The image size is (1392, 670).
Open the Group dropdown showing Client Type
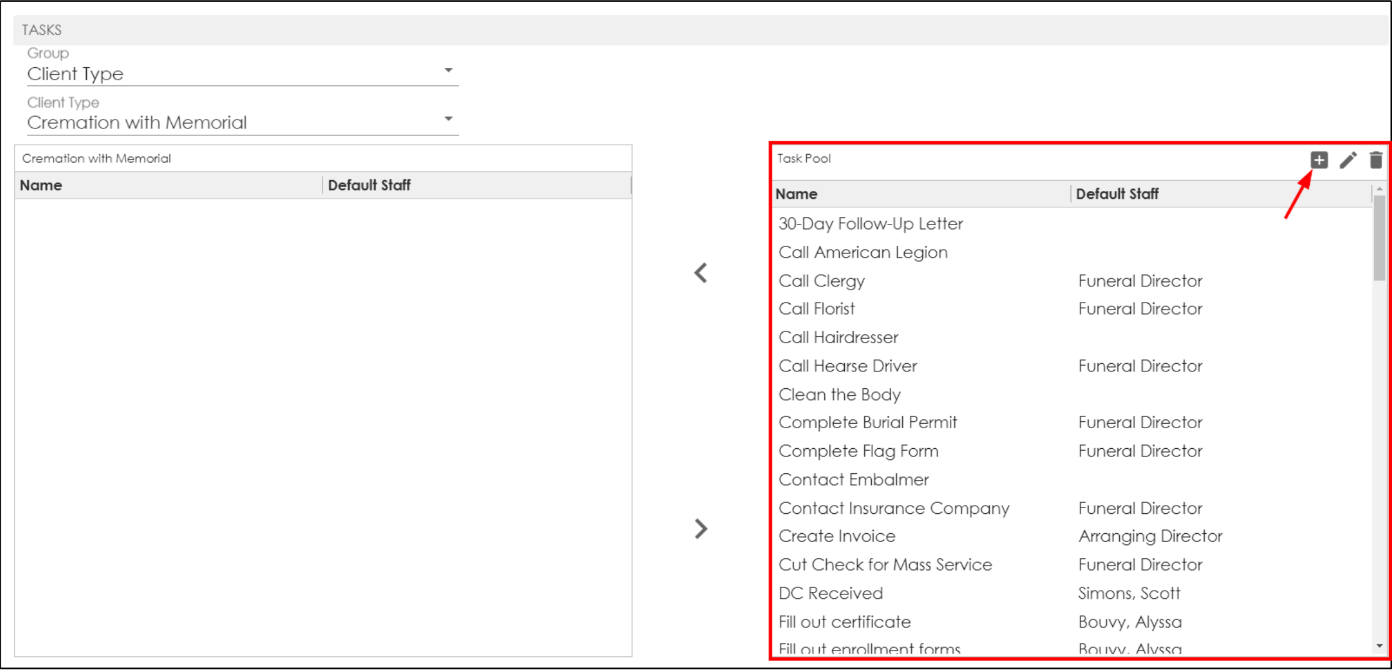click(x=242, y=73)
